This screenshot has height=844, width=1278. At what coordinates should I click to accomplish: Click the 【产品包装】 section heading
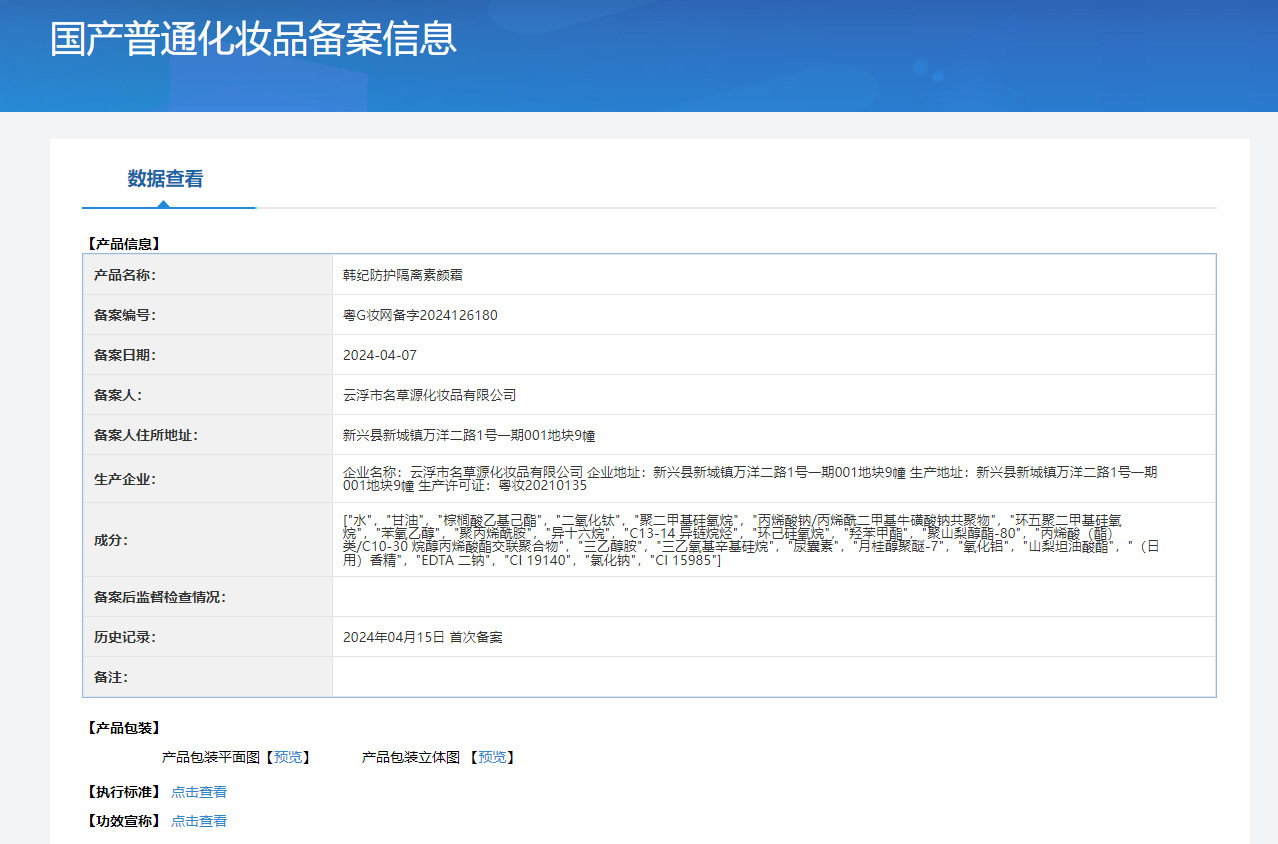pyautogui.click(x=123, y=728)
